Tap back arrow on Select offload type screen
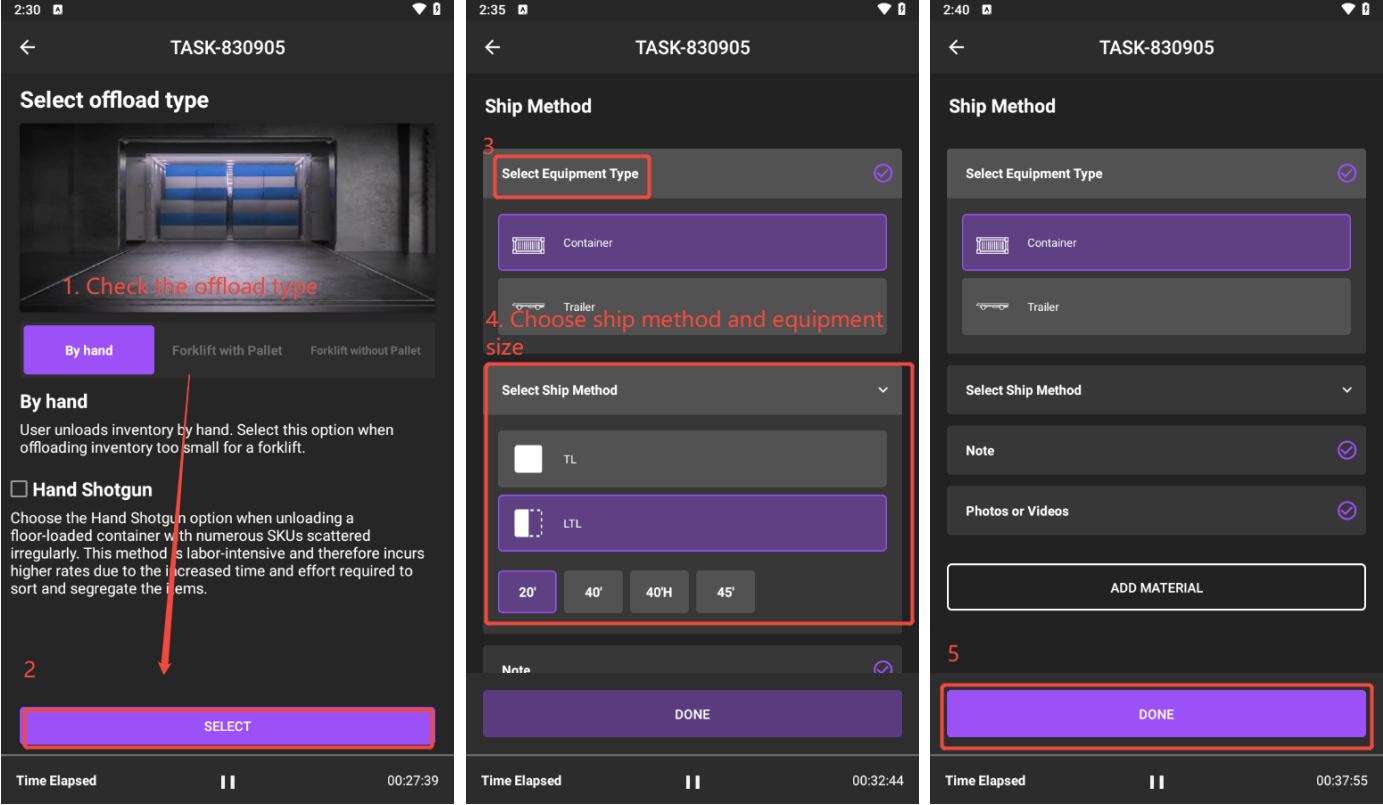The image size is (1383, 805). click(x=28, y=47)
